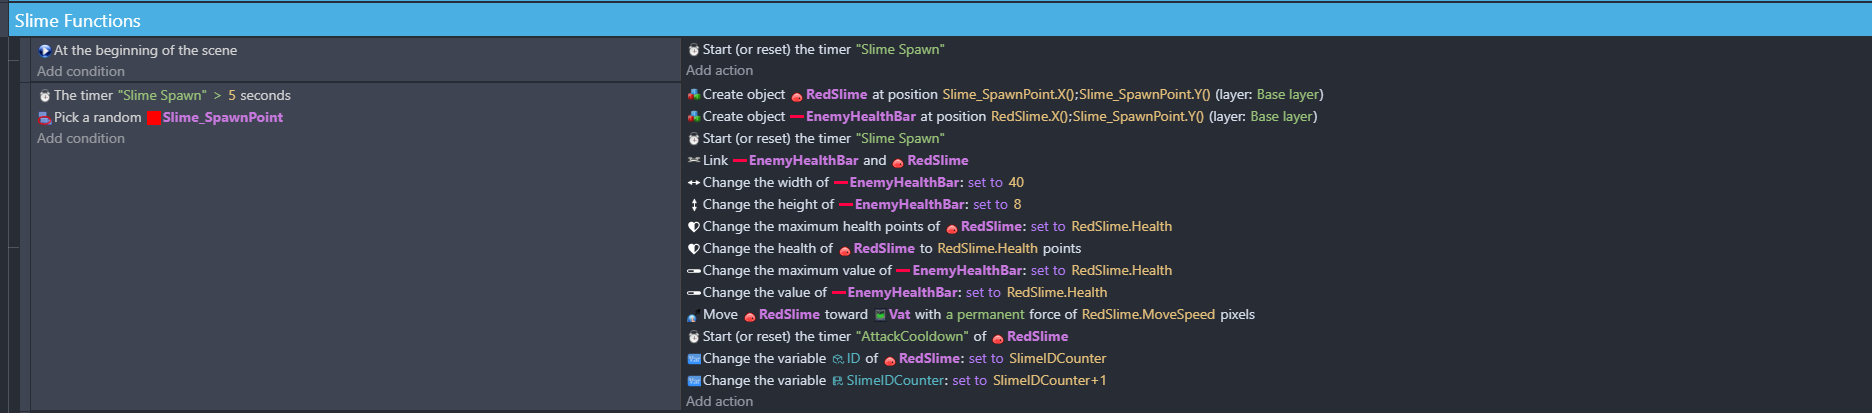Click 'a permanent' force parameter in the Move action
Viewport: 1872px width, 413px height.
click(984, 315)
